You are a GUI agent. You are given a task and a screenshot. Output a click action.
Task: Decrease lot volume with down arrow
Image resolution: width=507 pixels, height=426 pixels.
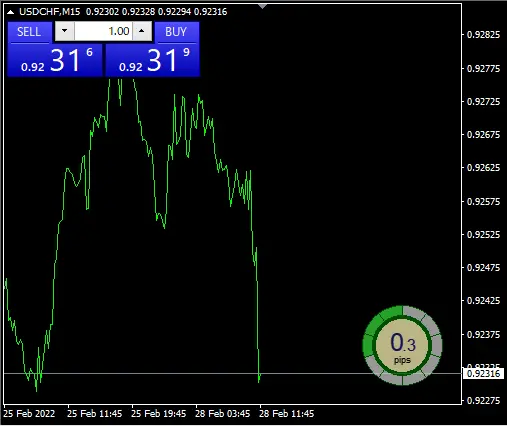(65, 31)
